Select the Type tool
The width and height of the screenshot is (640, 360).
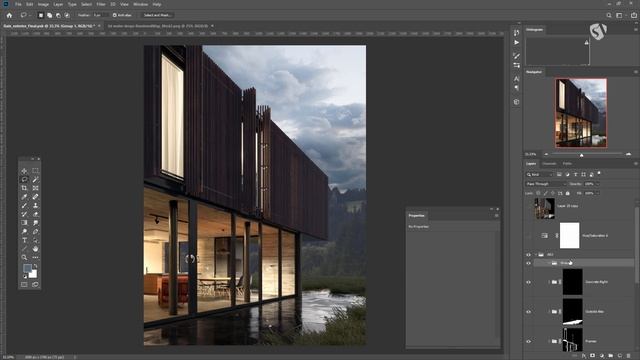pyautogui.click(x=24, y=240)
